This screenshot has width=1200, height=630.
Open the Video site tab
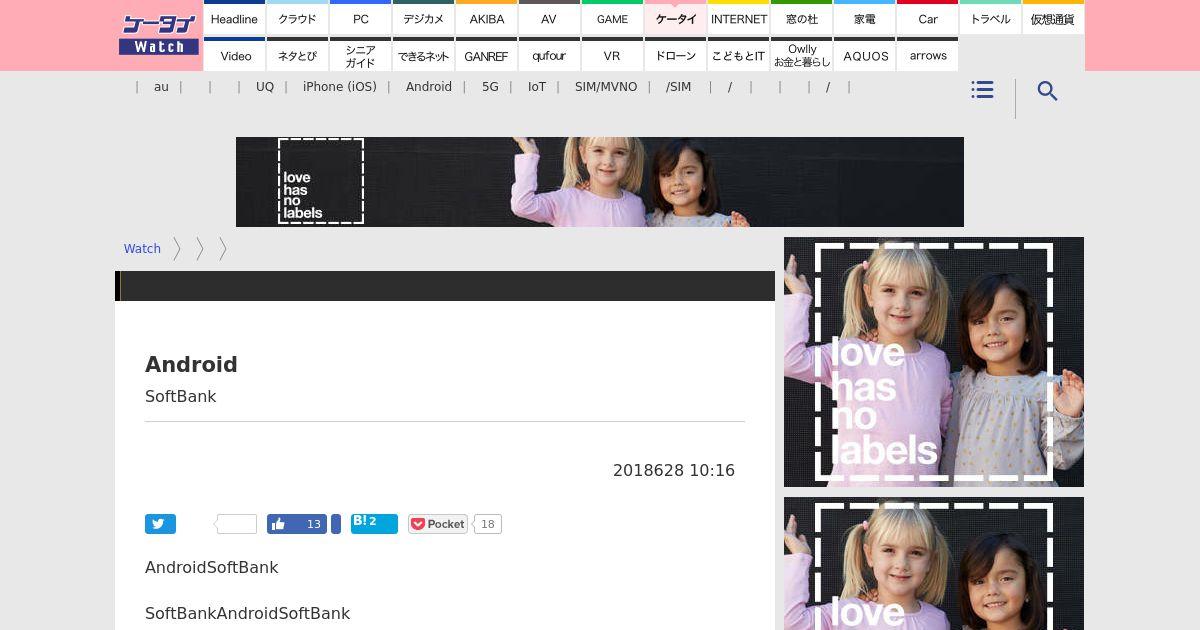[x=234, y=55]
